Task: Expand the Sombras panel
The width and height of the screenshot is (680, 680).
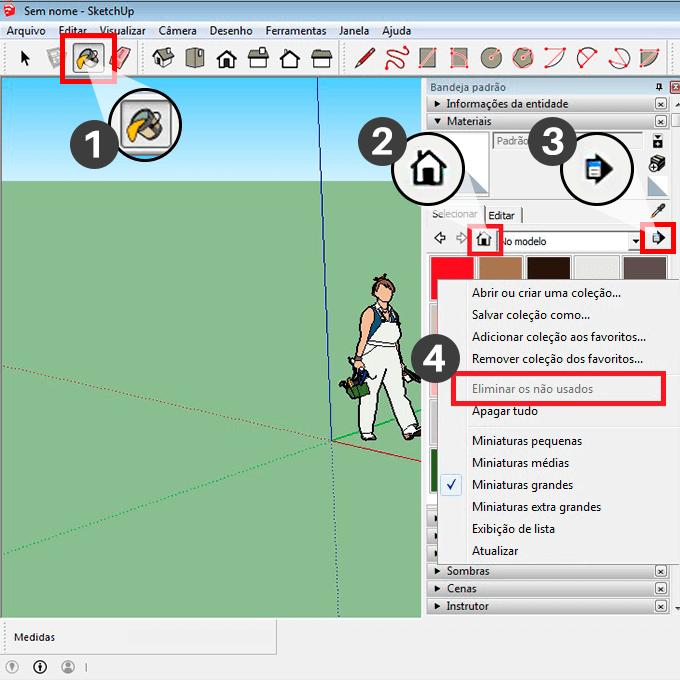Action: pos(467,571)
